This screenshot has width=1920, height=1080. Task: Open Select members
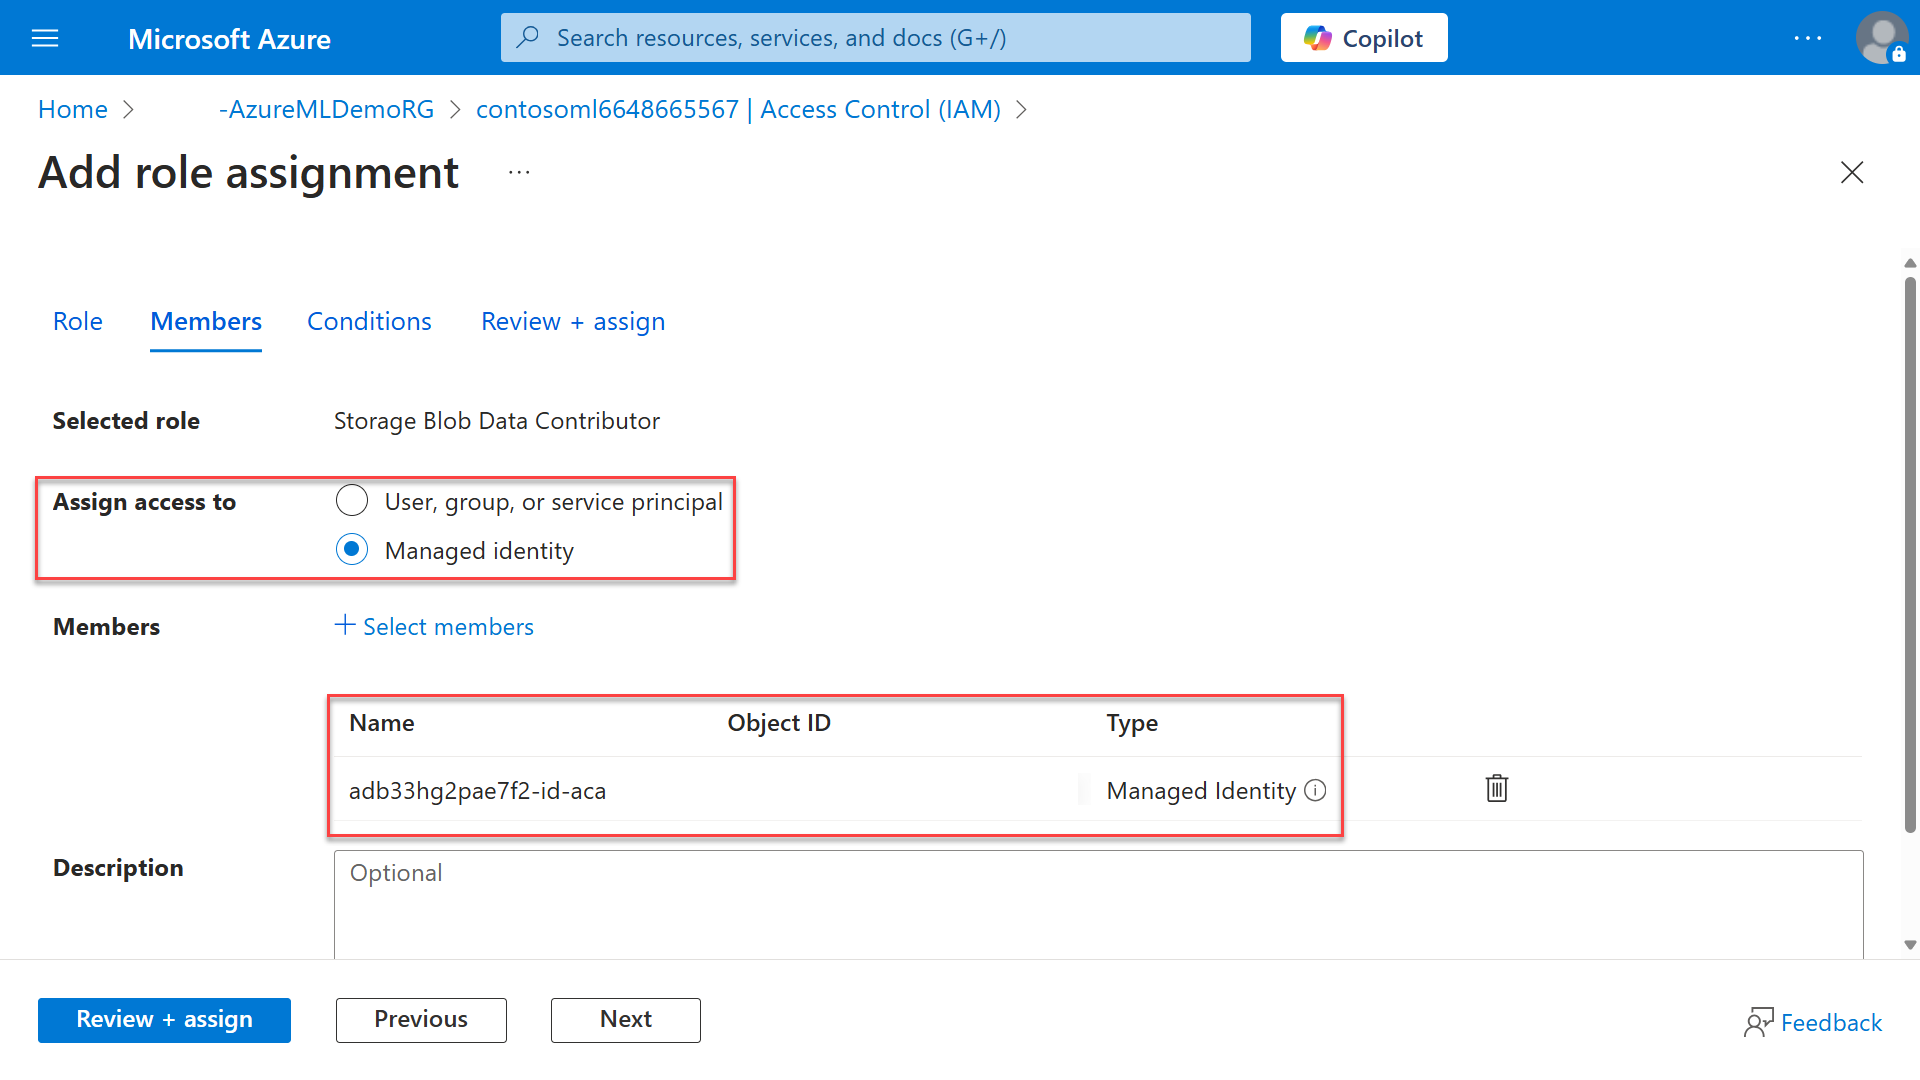click(x=434, y=626)
